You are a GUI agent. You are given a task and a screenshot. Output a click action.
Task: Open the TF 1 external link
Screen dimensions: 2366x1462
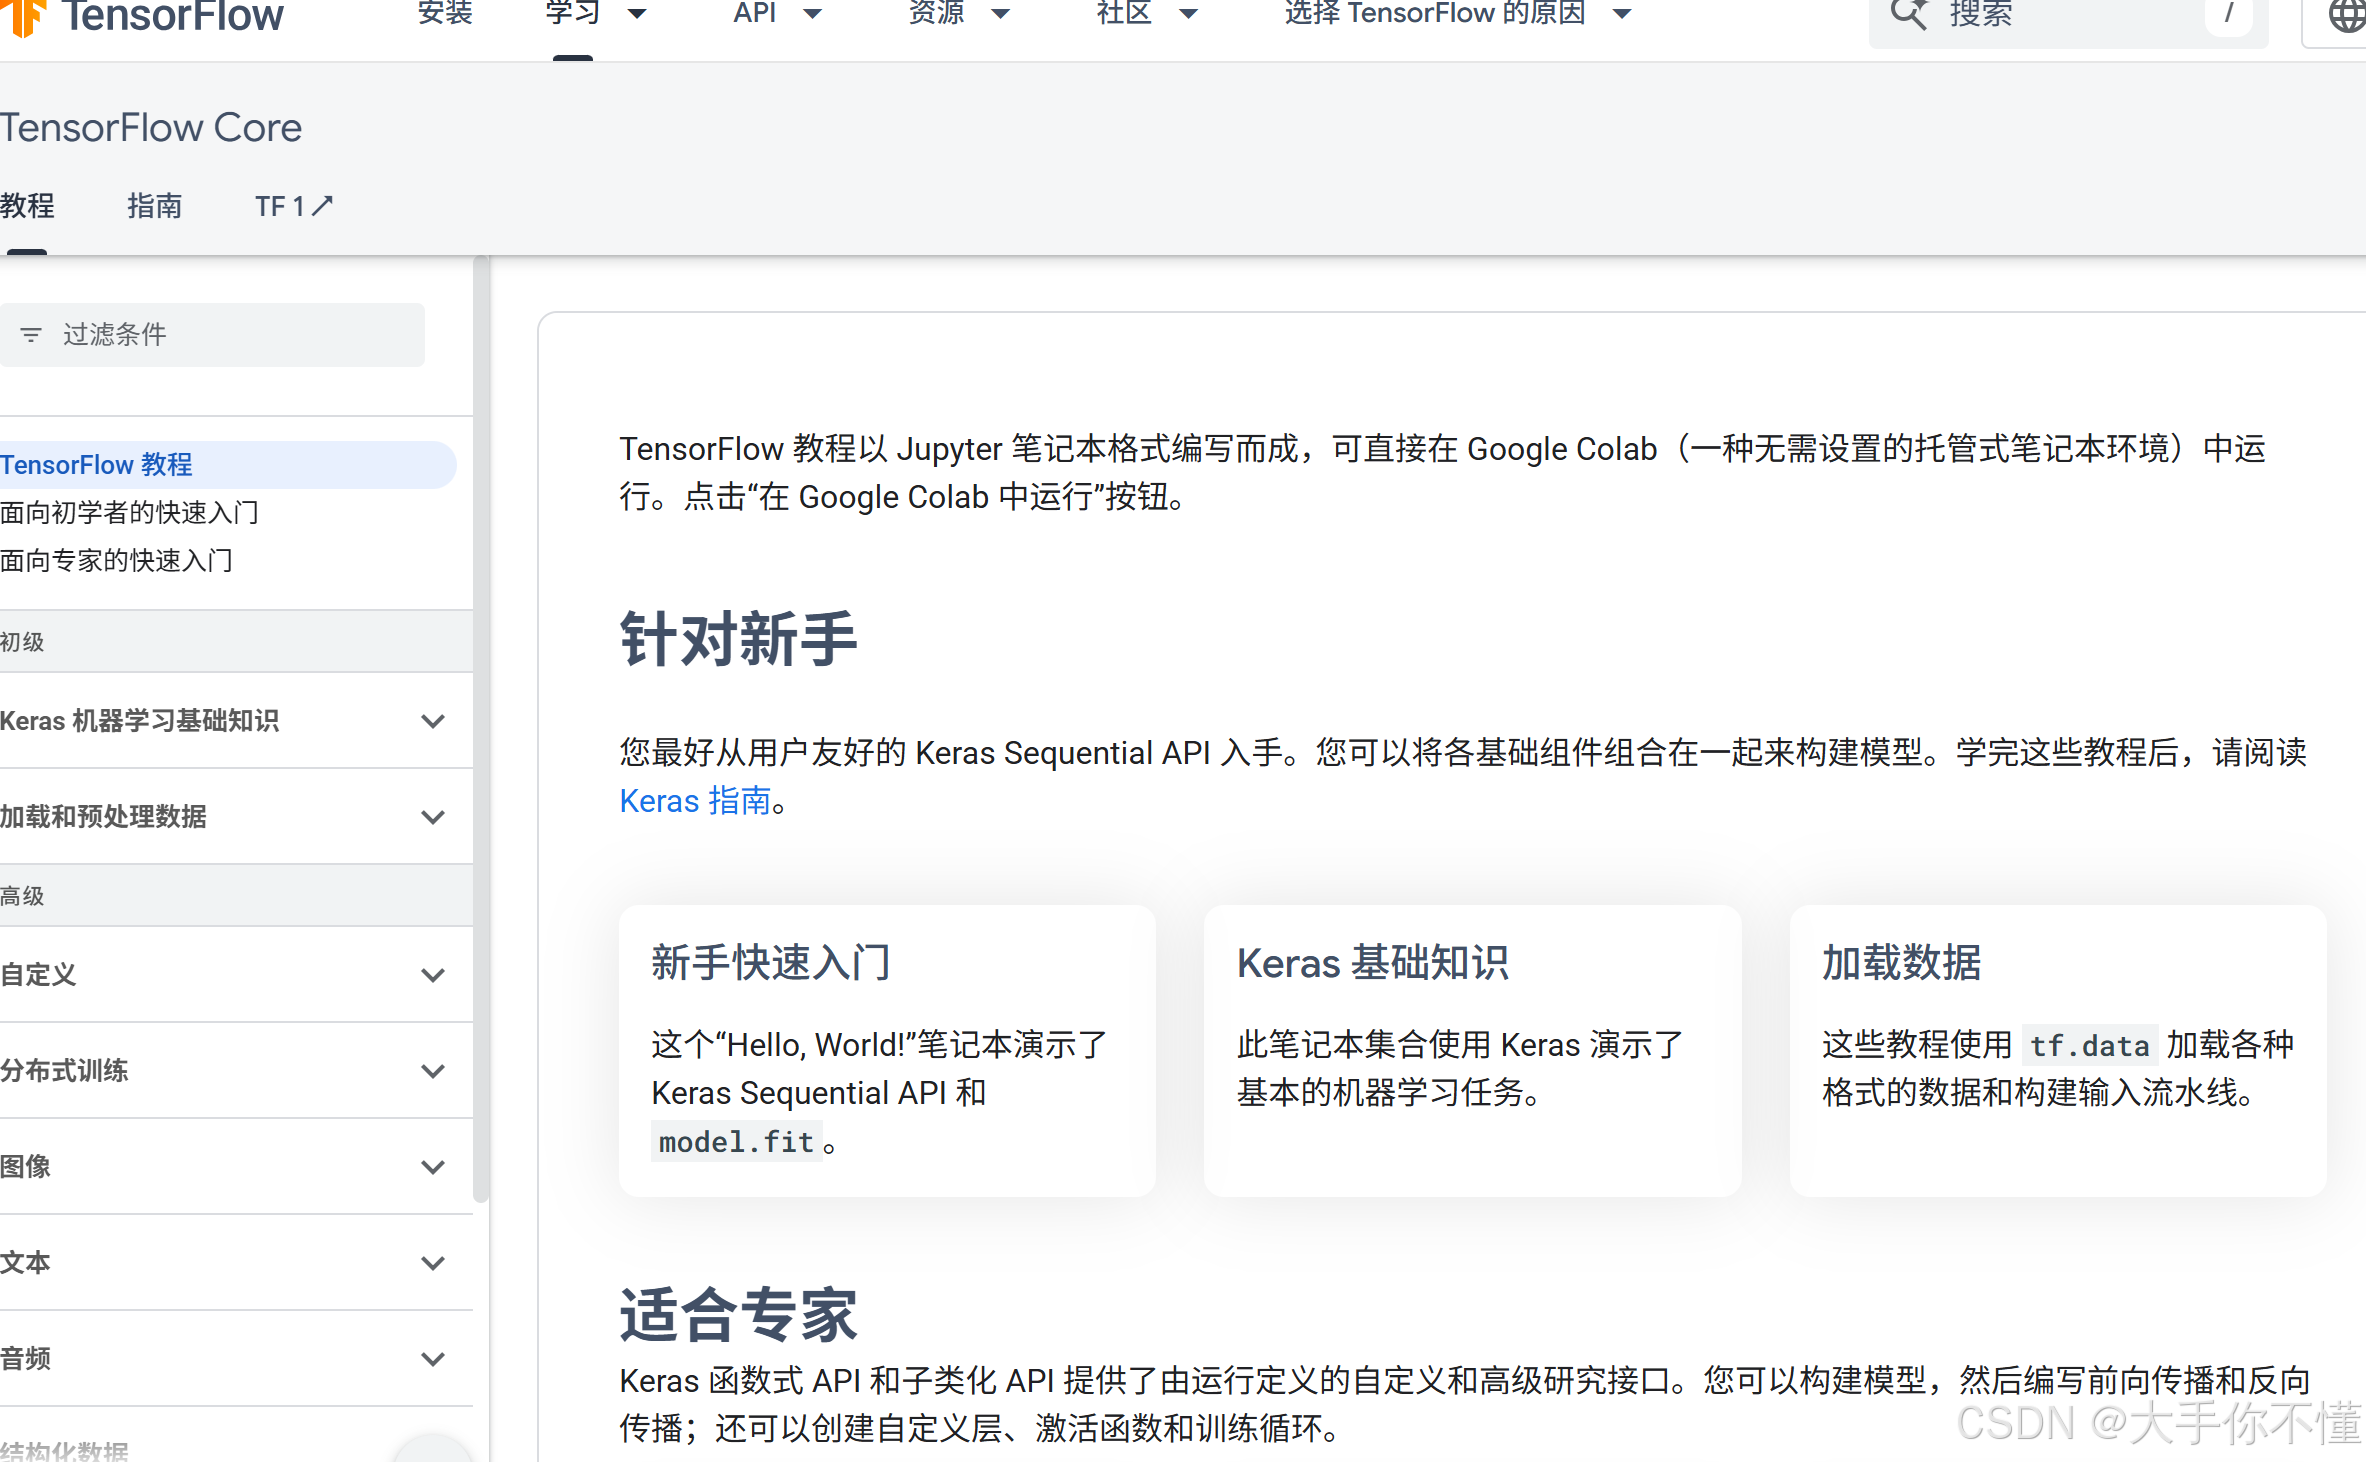coord(293,206)
